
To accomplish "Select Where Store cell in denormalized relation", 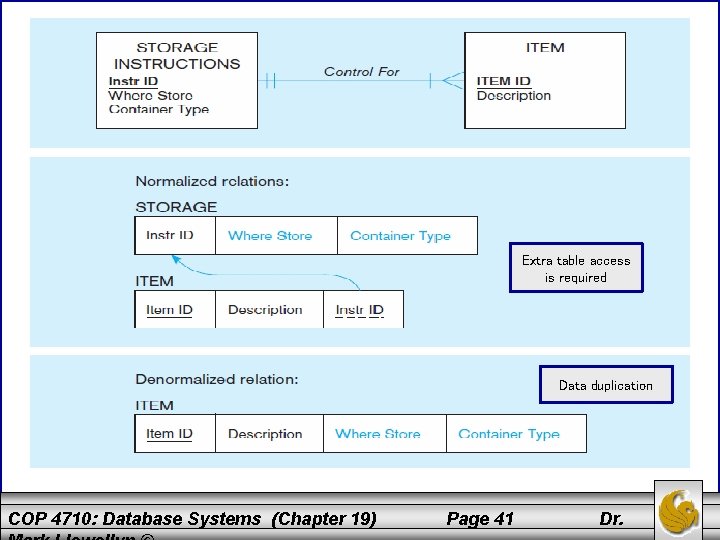I will pos(385,433).
